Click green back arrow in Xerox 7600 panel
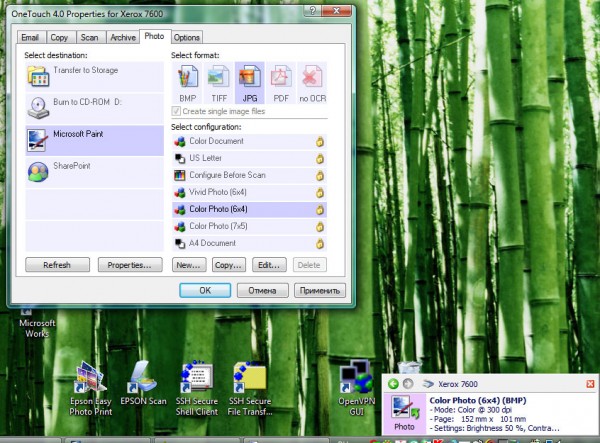This screenshot has height=443, width=600. pyautogui.click(x=393, y=384)
